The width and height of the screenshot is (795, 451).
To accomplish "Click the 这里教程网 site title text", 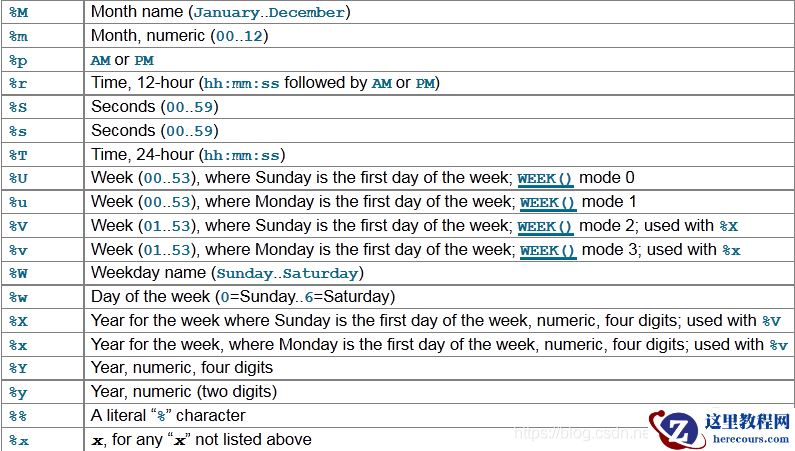I will click(748, 421).
